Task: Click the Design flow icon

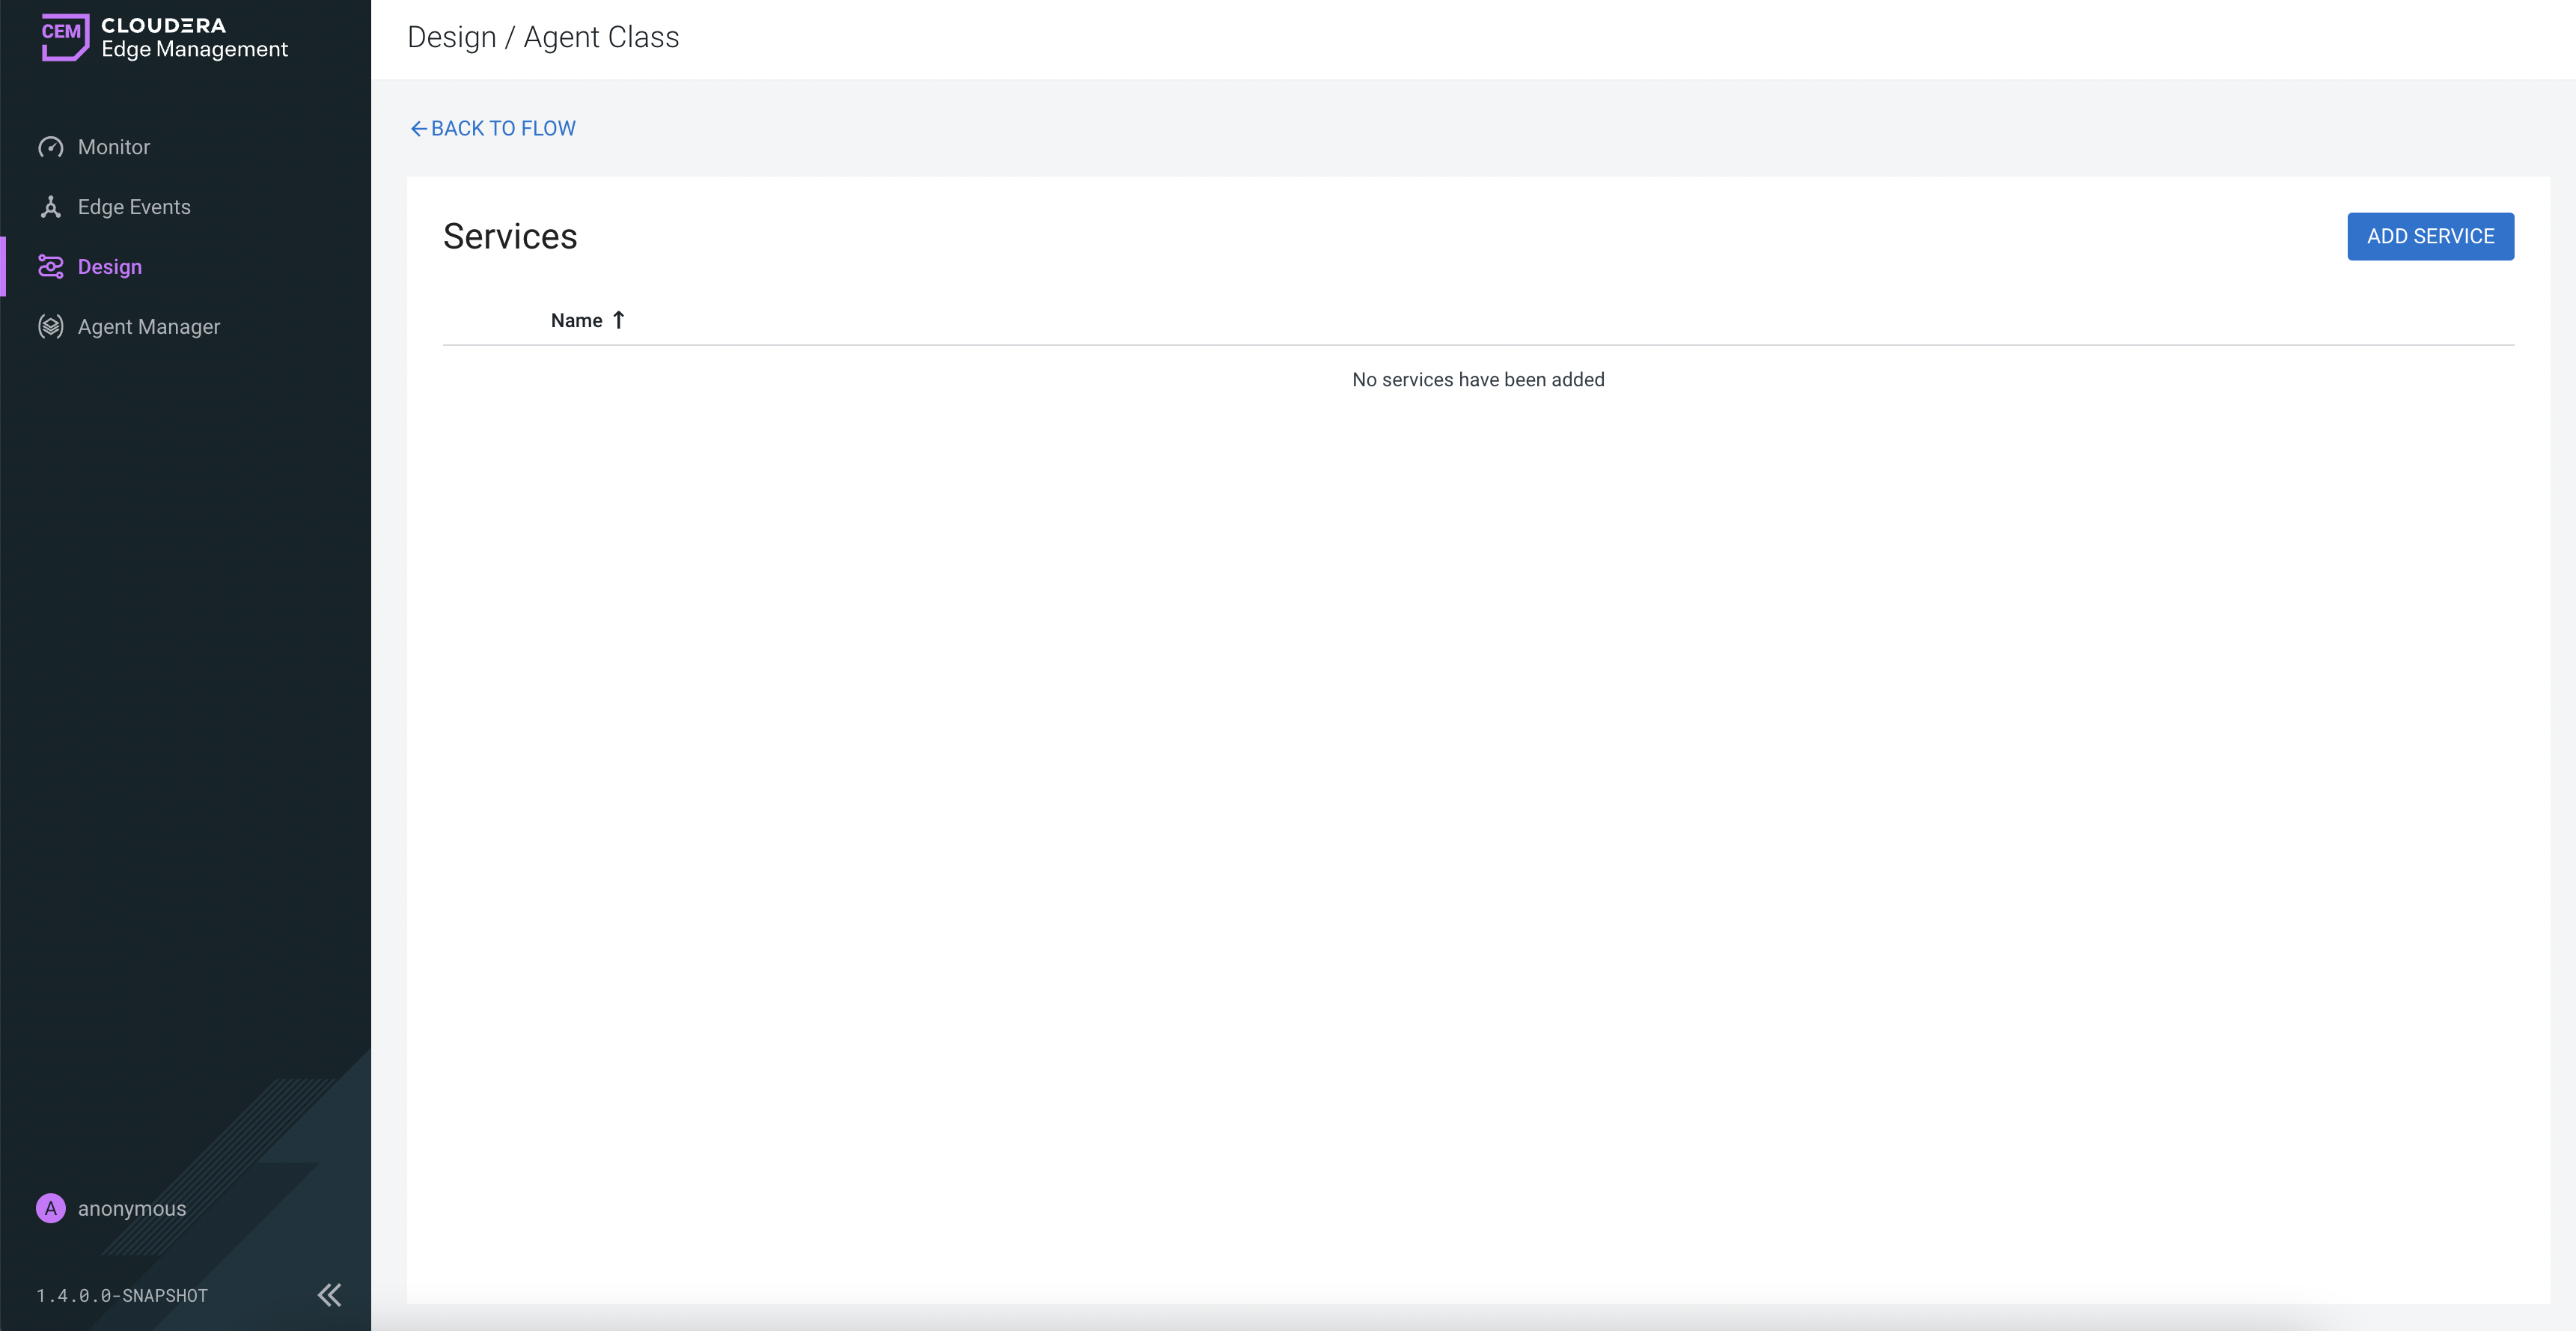Action: 51,267
